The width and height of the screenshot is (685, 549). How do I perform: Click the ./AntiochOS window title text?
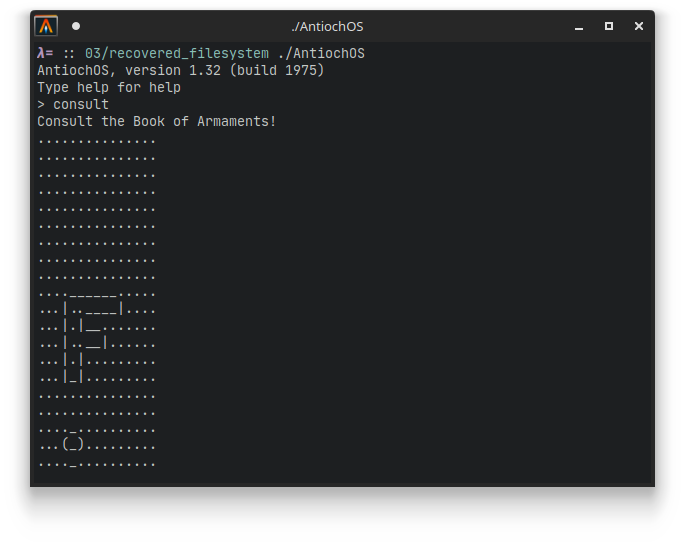point(327,27)
